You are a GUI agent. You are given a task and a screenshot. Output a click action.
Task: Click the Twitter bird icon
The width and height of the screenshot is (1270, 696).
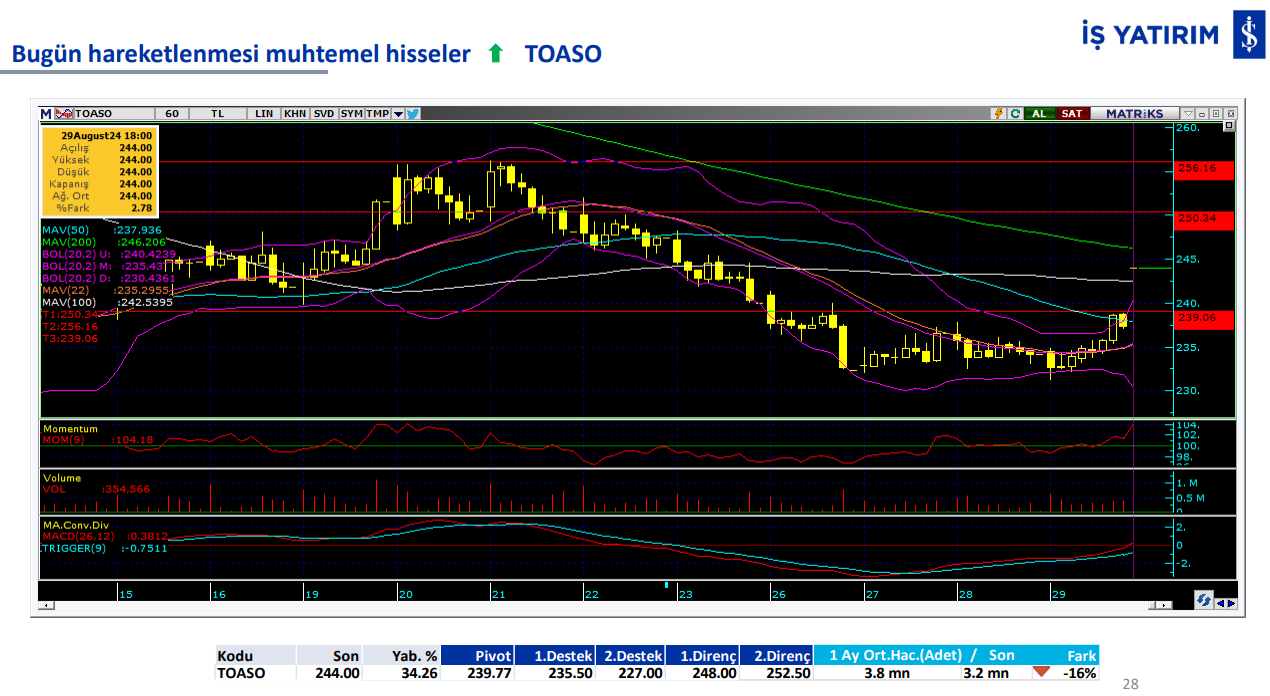click(413, 114)
